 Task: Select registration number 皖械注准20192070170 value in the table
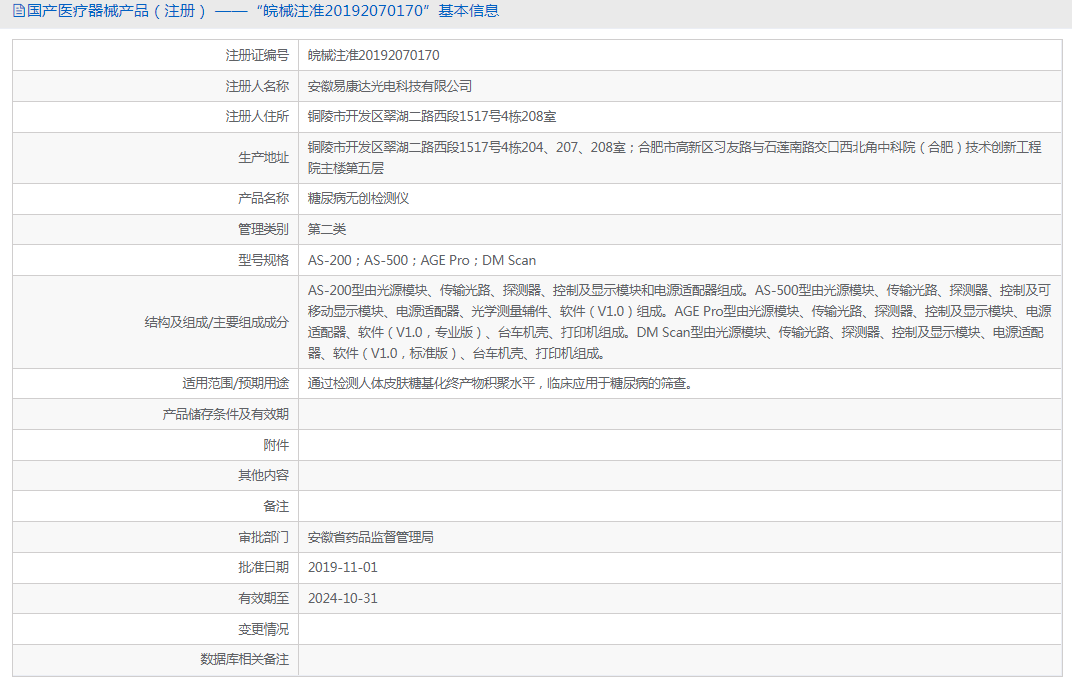373,55
